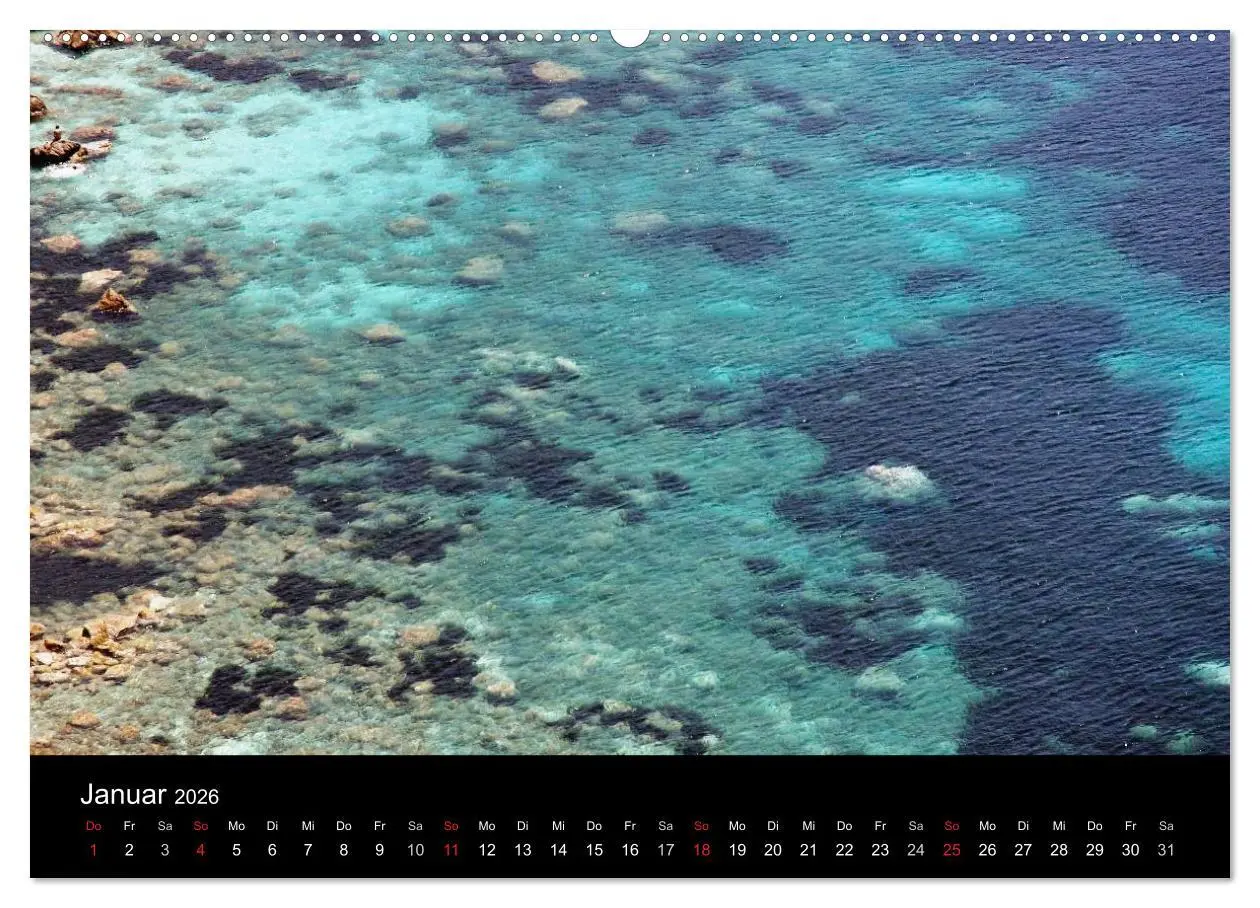Click the white submerged rock in water
Screen dimensions: 1260x908
tap(897, 480)
